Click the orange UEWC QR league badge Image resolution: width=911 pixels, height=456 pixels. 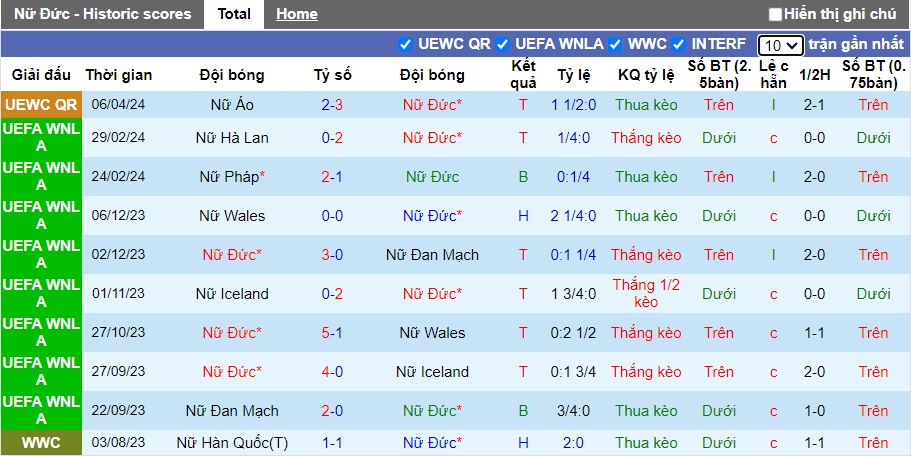(41, 105)
